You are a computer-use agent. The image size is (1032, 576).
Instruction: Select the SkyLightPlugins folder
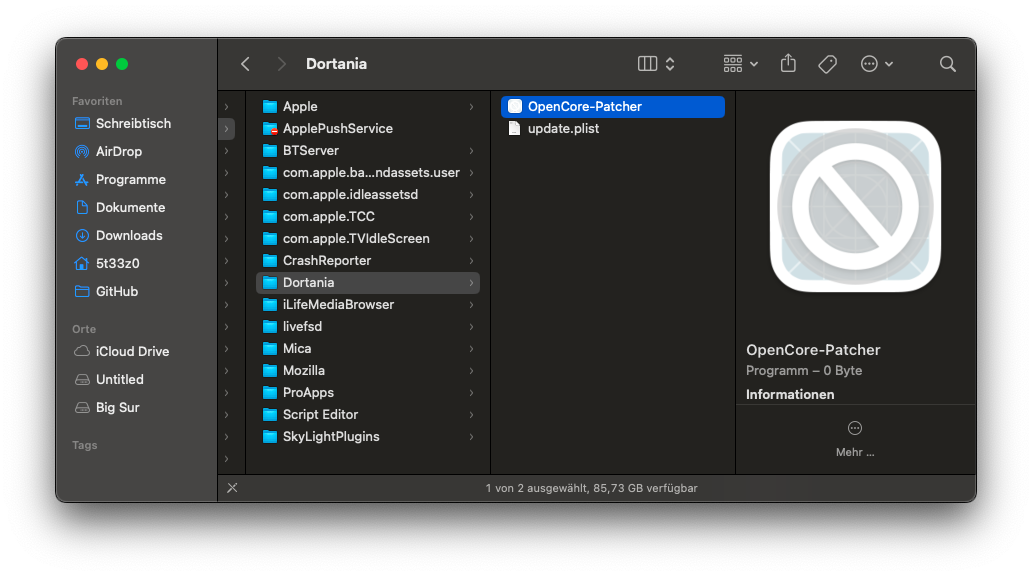(367, 437)
